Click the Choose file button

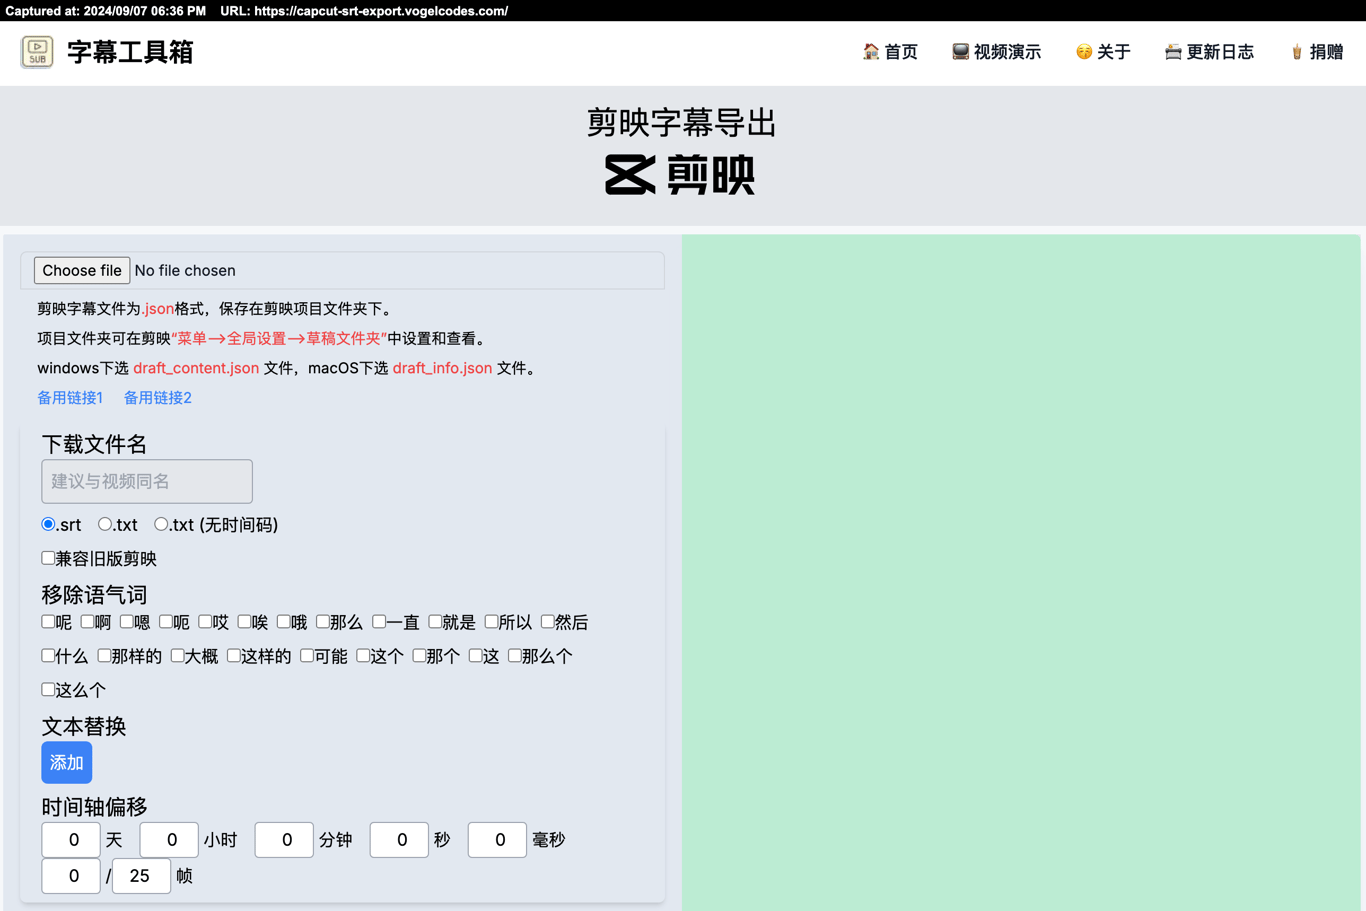tap(82, 271)
